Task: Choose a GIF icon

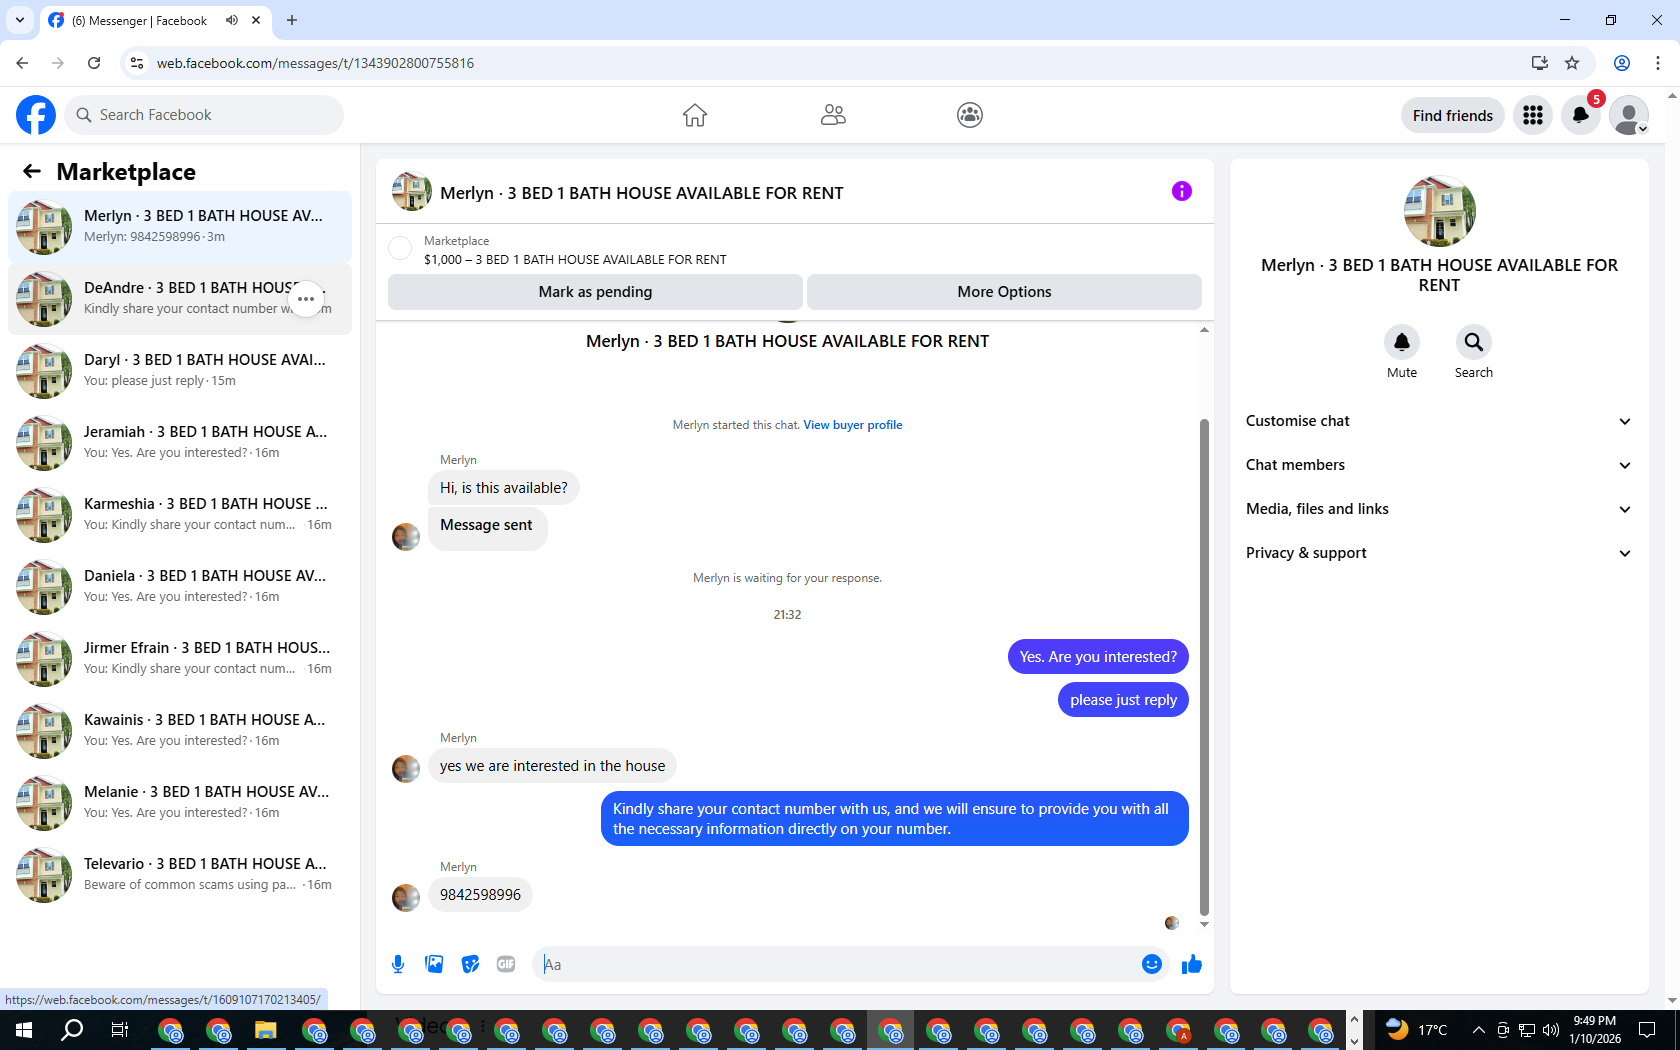Action: pos(506,964)
